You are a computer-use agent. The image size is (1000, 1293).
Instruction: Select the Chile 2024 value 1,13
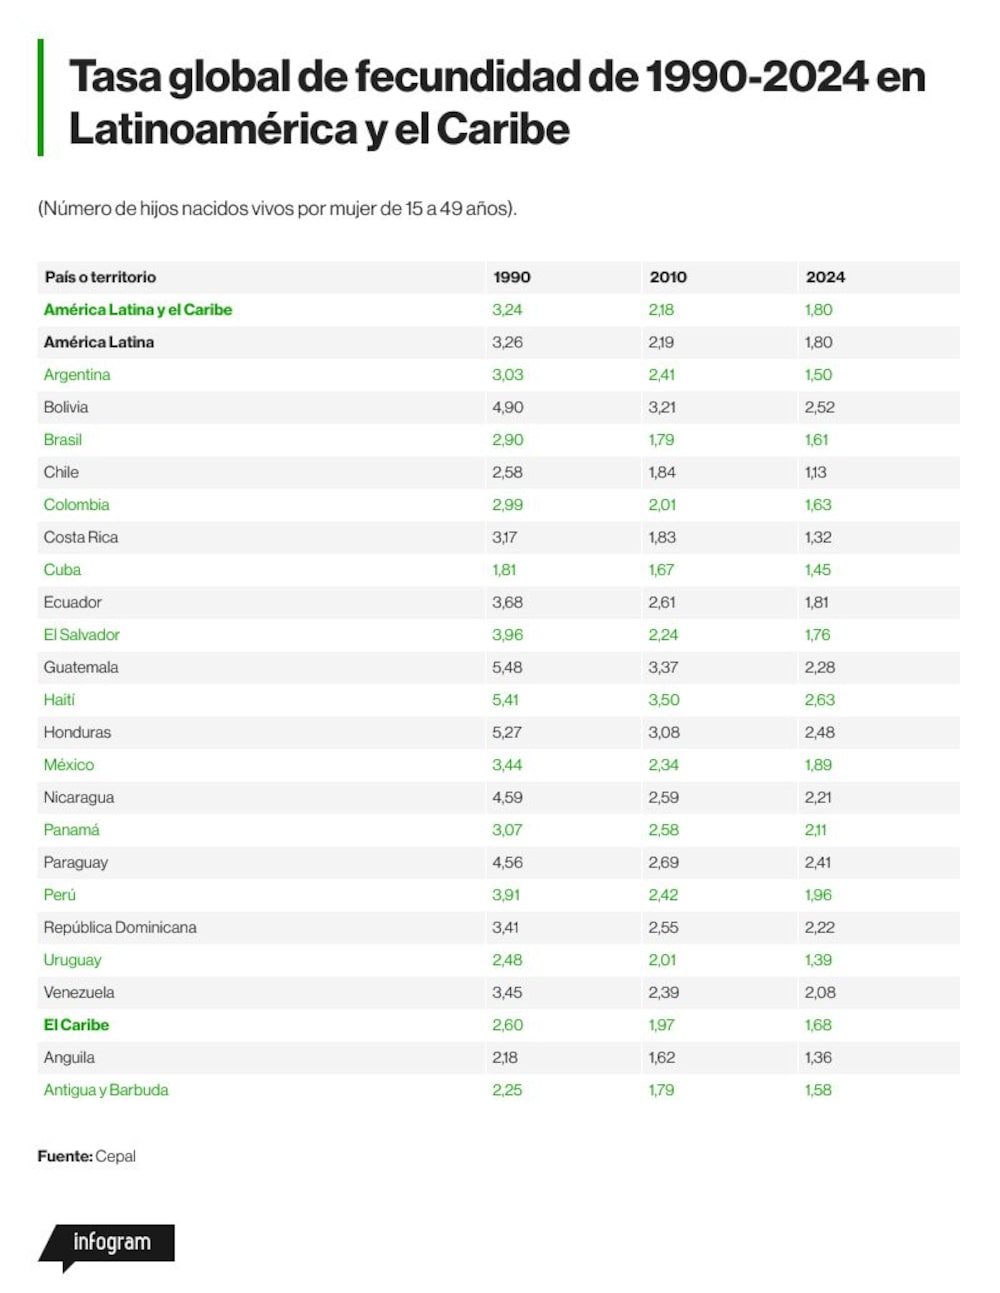pyautogui.click(x=815, y=472)
